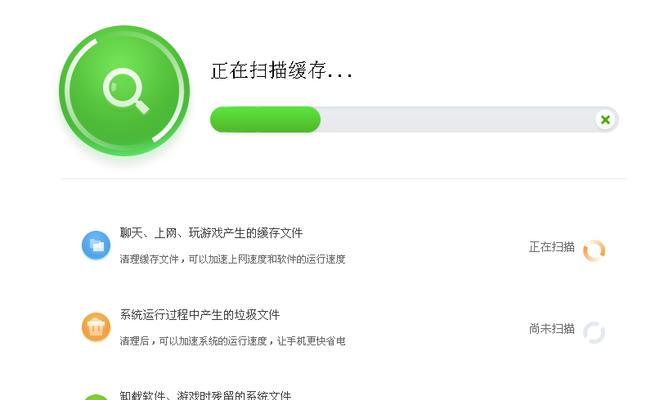Image resolution: width=651 pixels, height=400 pixels.
Task: Click the 正在扫描 status label
Action: click(x=552, y=247)
